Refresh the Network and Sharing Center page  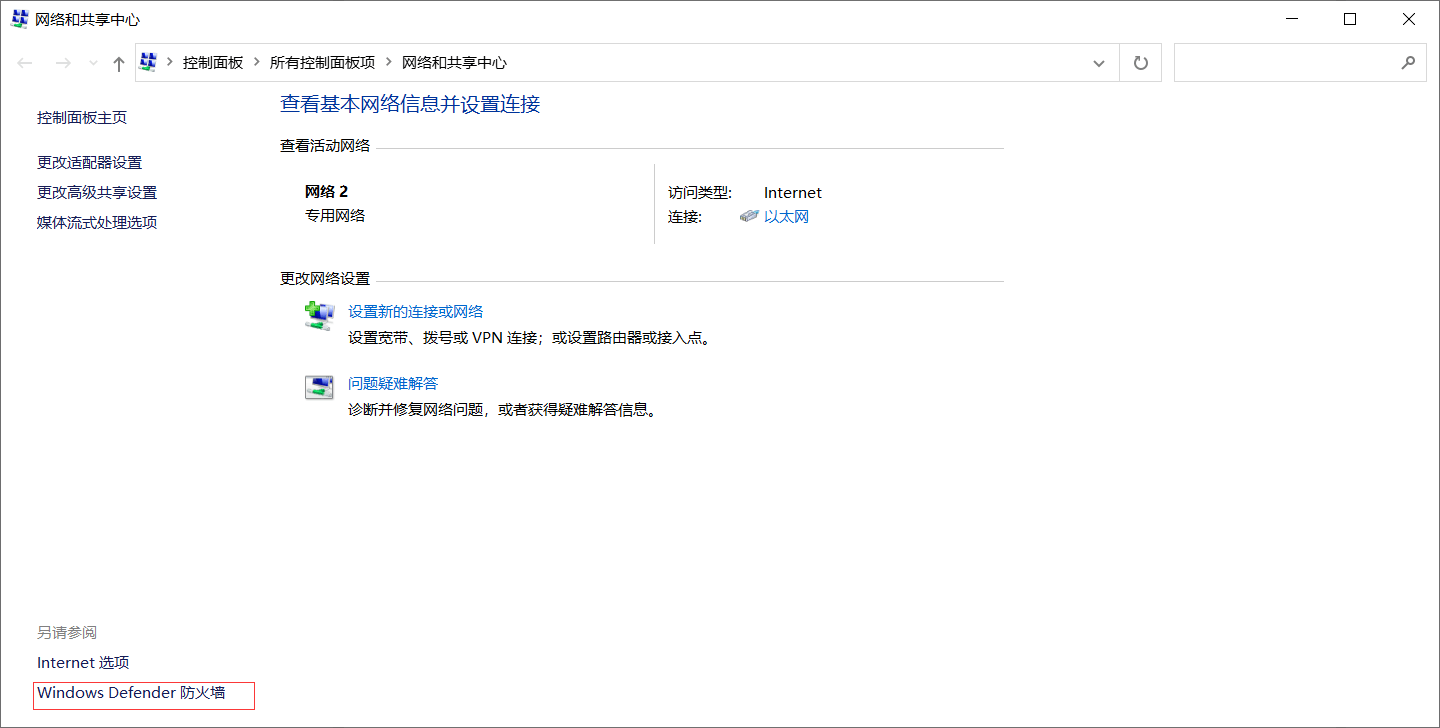click(x=1140, y=63)
